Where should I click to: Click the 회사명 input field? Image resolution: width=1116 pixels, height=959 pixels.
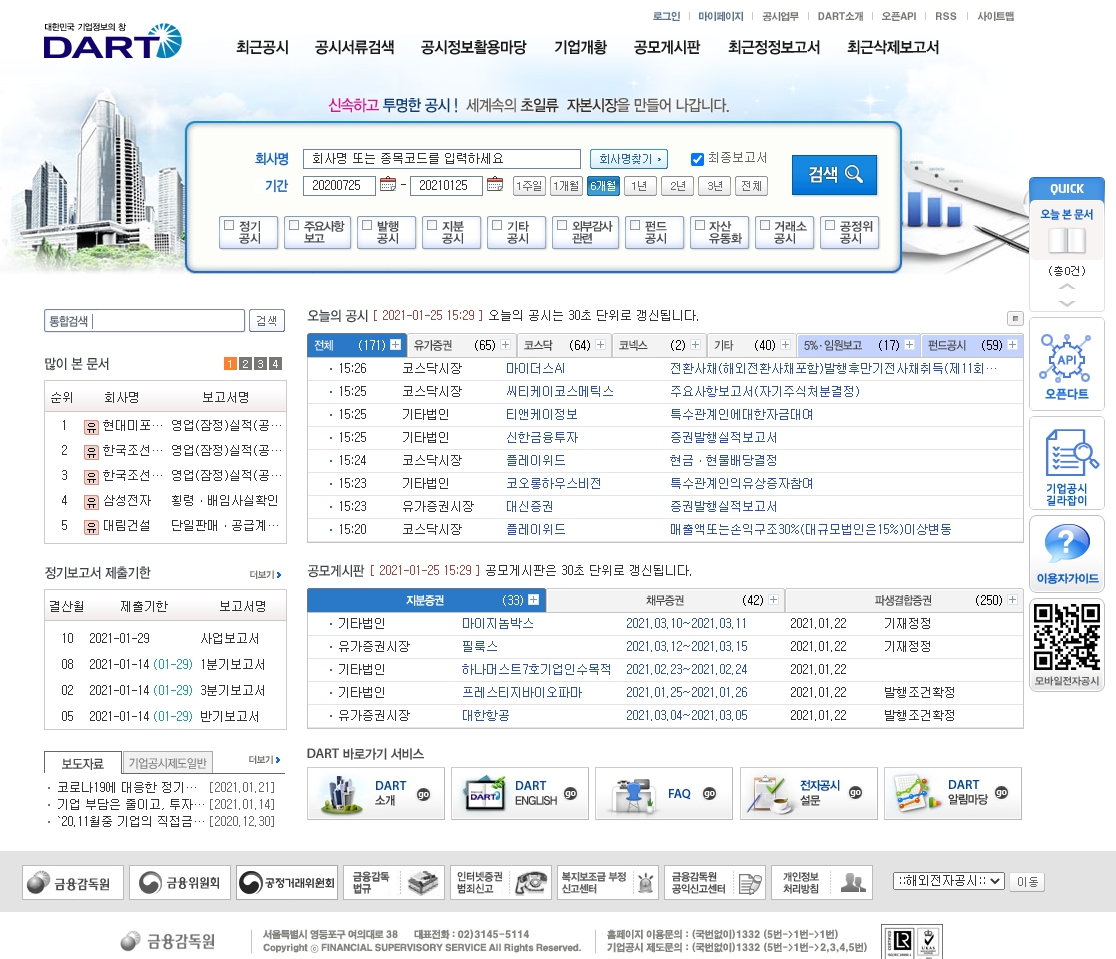pos(441,159)
